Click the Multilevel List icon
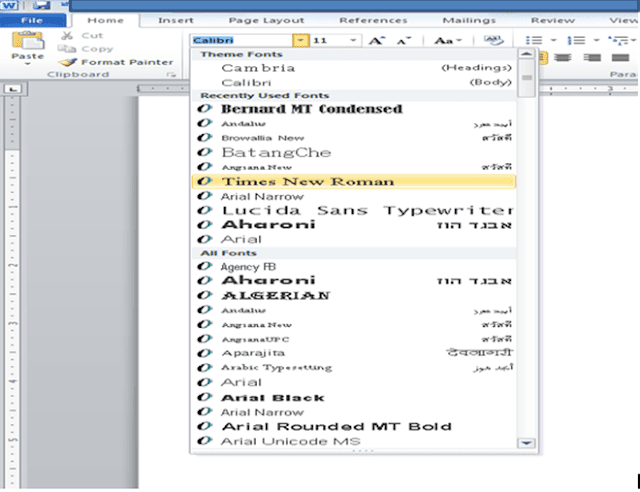Image resolution: width=640 pixels, height=492 pixels. point(618,40)
